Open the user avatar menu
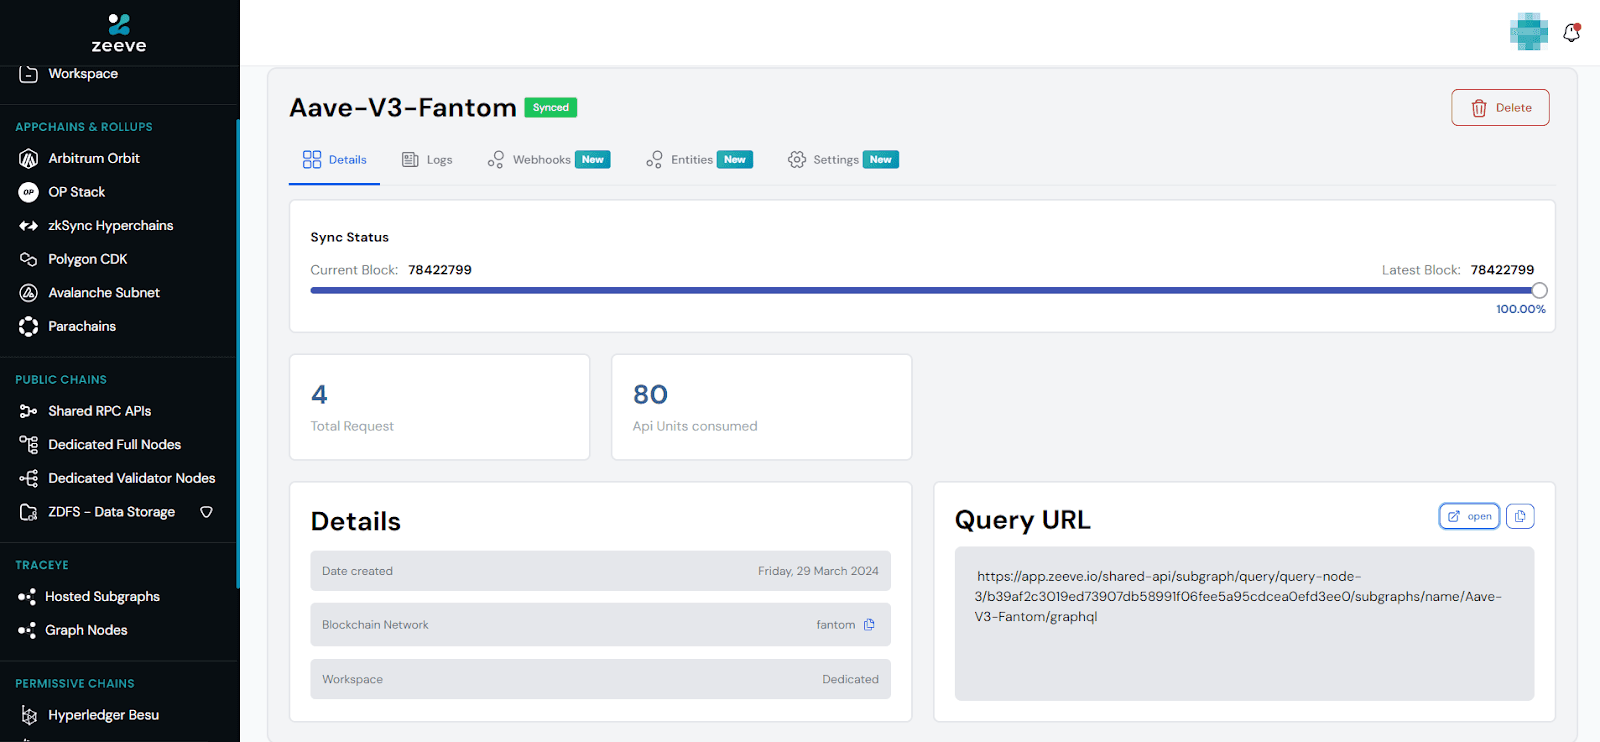 pos(1529,32)
